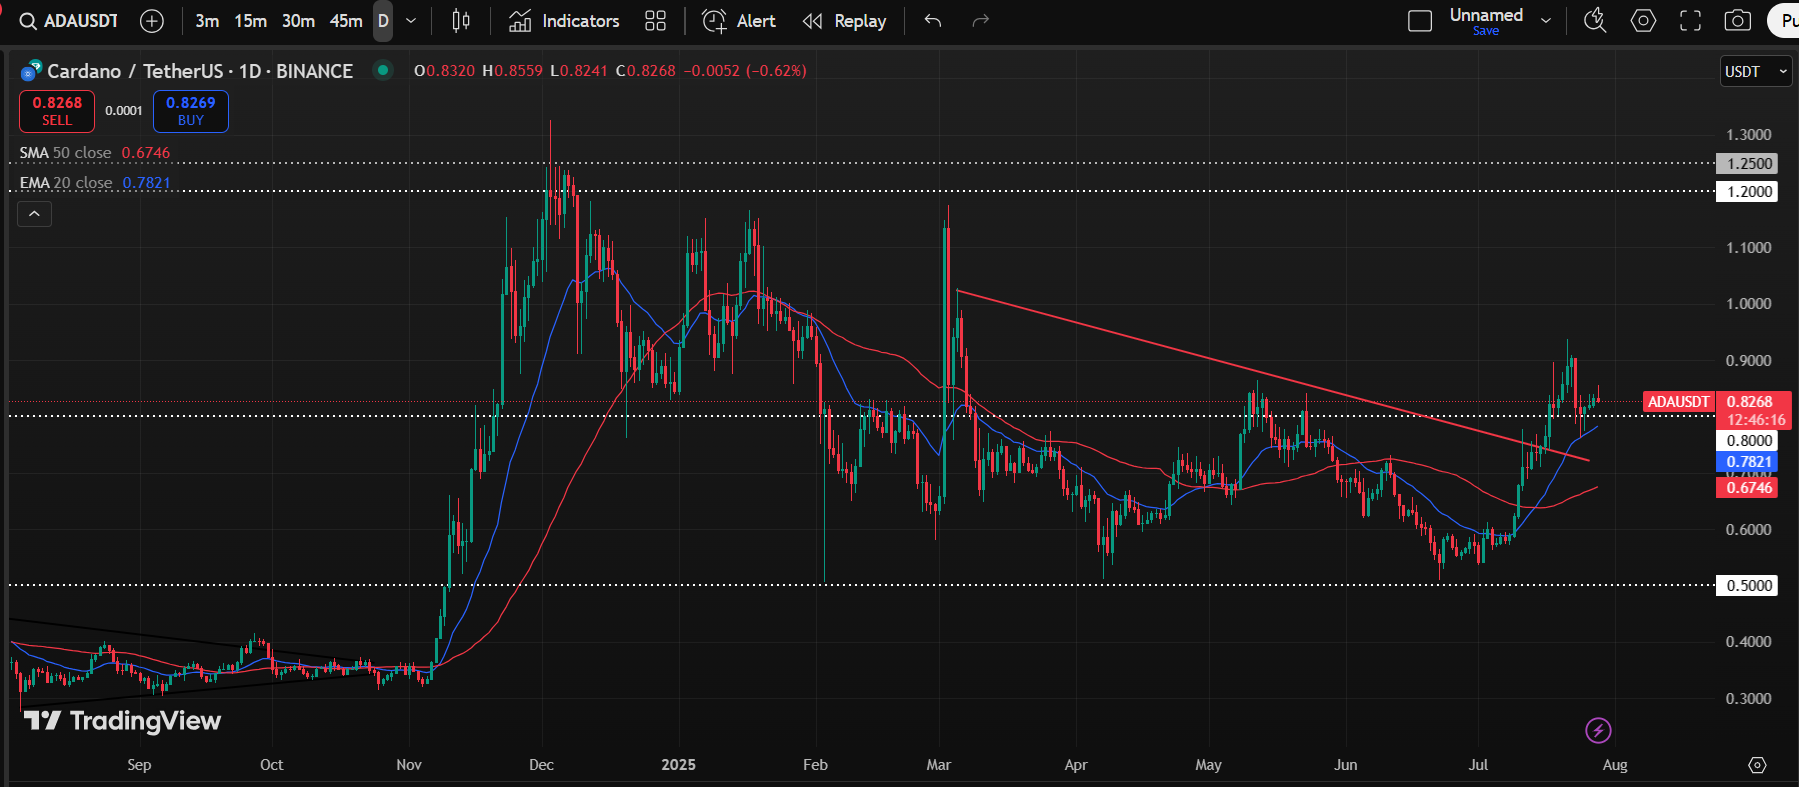Click the 0.8268 SELL button

pyautogui.click(x=57, y=111)
